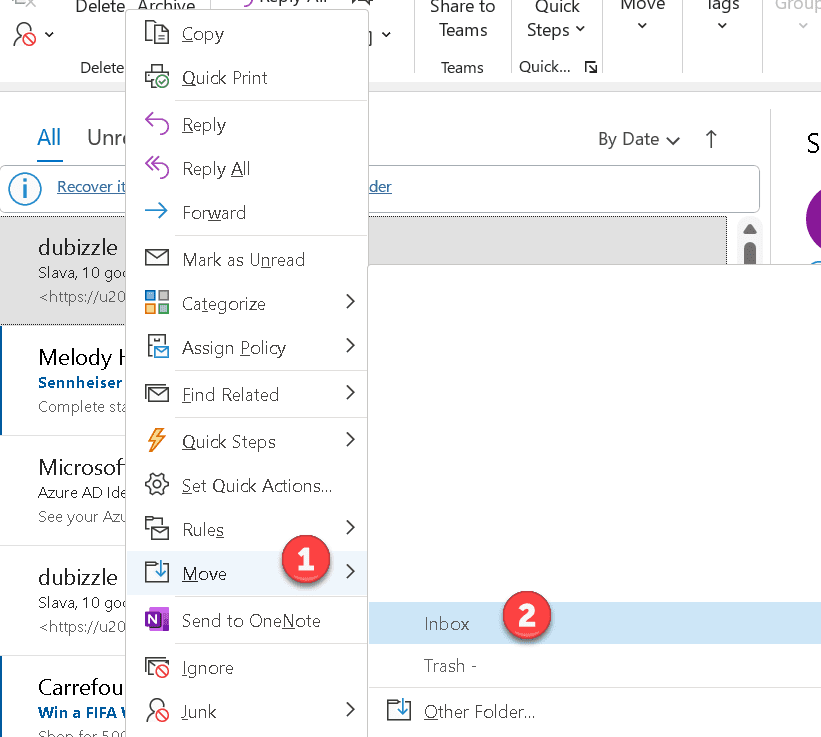Expand the Assign Policy submenu arrow
The image size is (821, 737).
coord(350,345)
